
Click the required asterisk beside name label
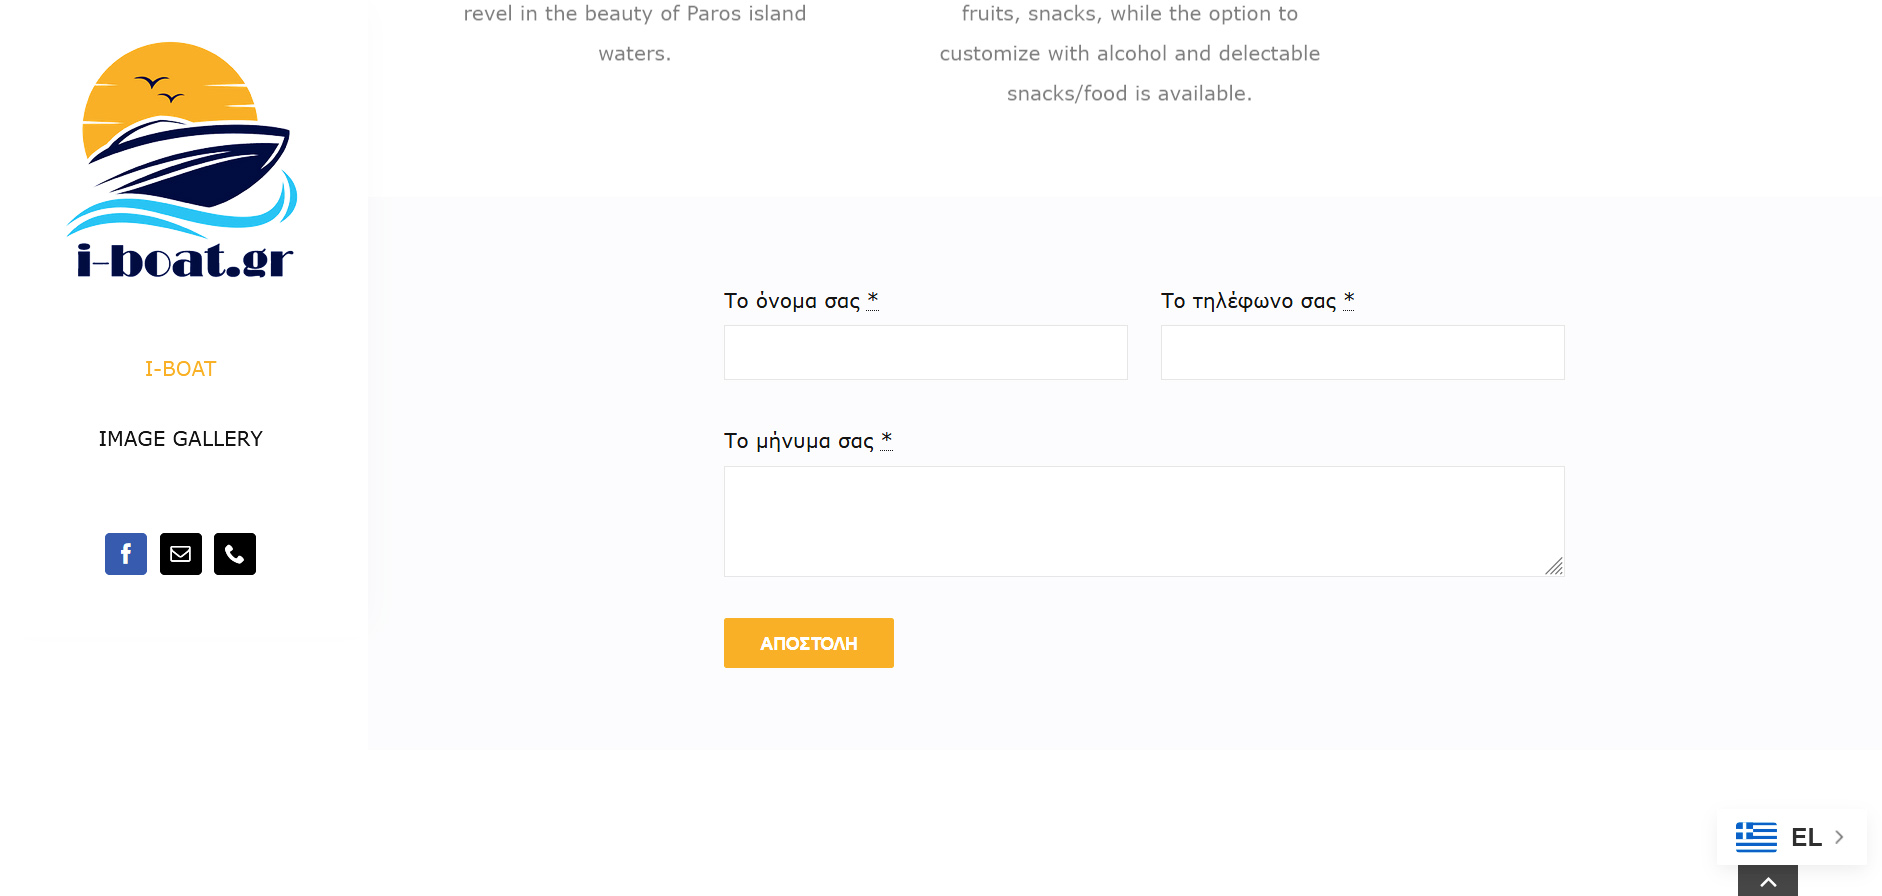873,299
